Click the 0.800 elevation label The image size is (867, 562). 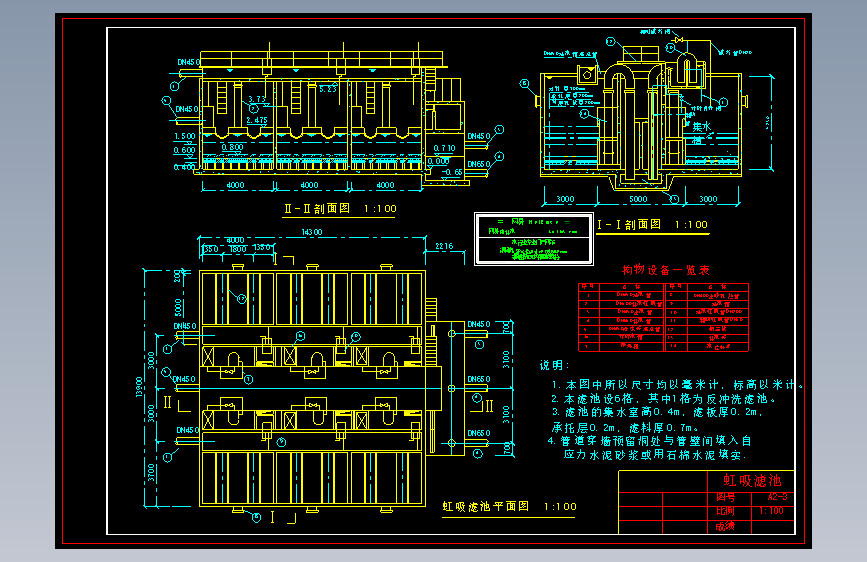232,147
